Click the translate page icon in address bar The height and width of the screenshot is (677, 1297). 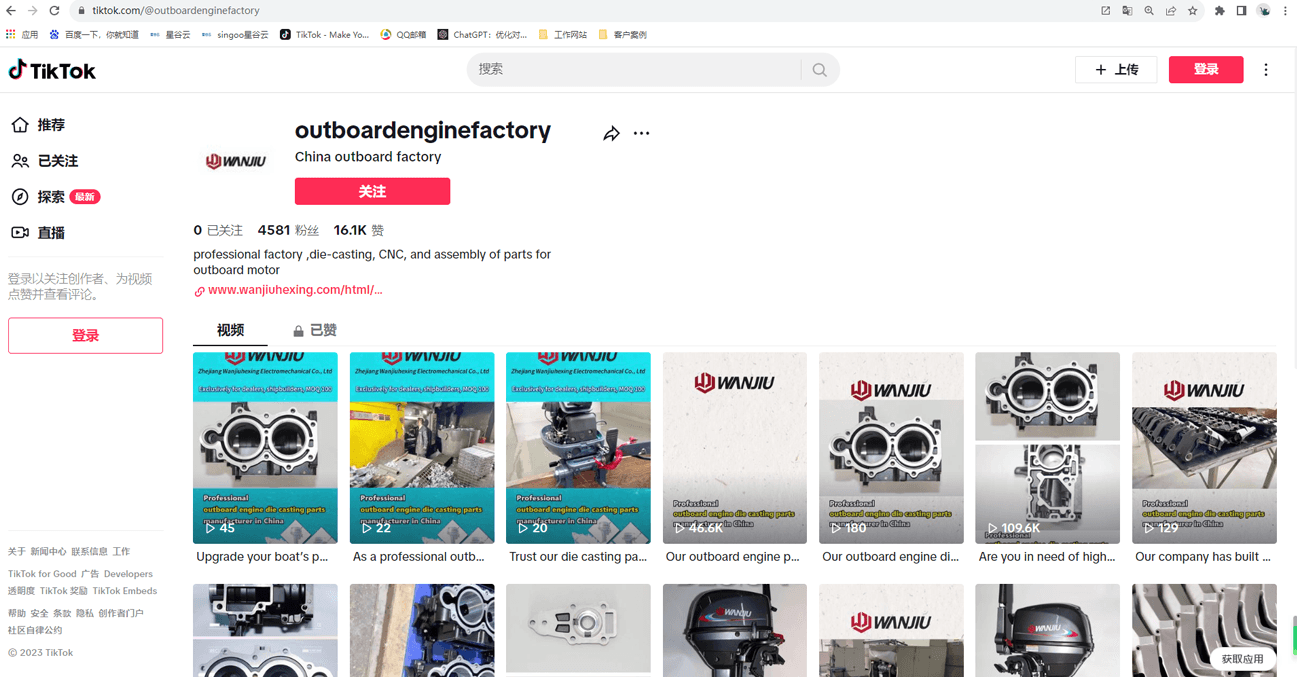pyautogui.click(x=1127, y=11)
